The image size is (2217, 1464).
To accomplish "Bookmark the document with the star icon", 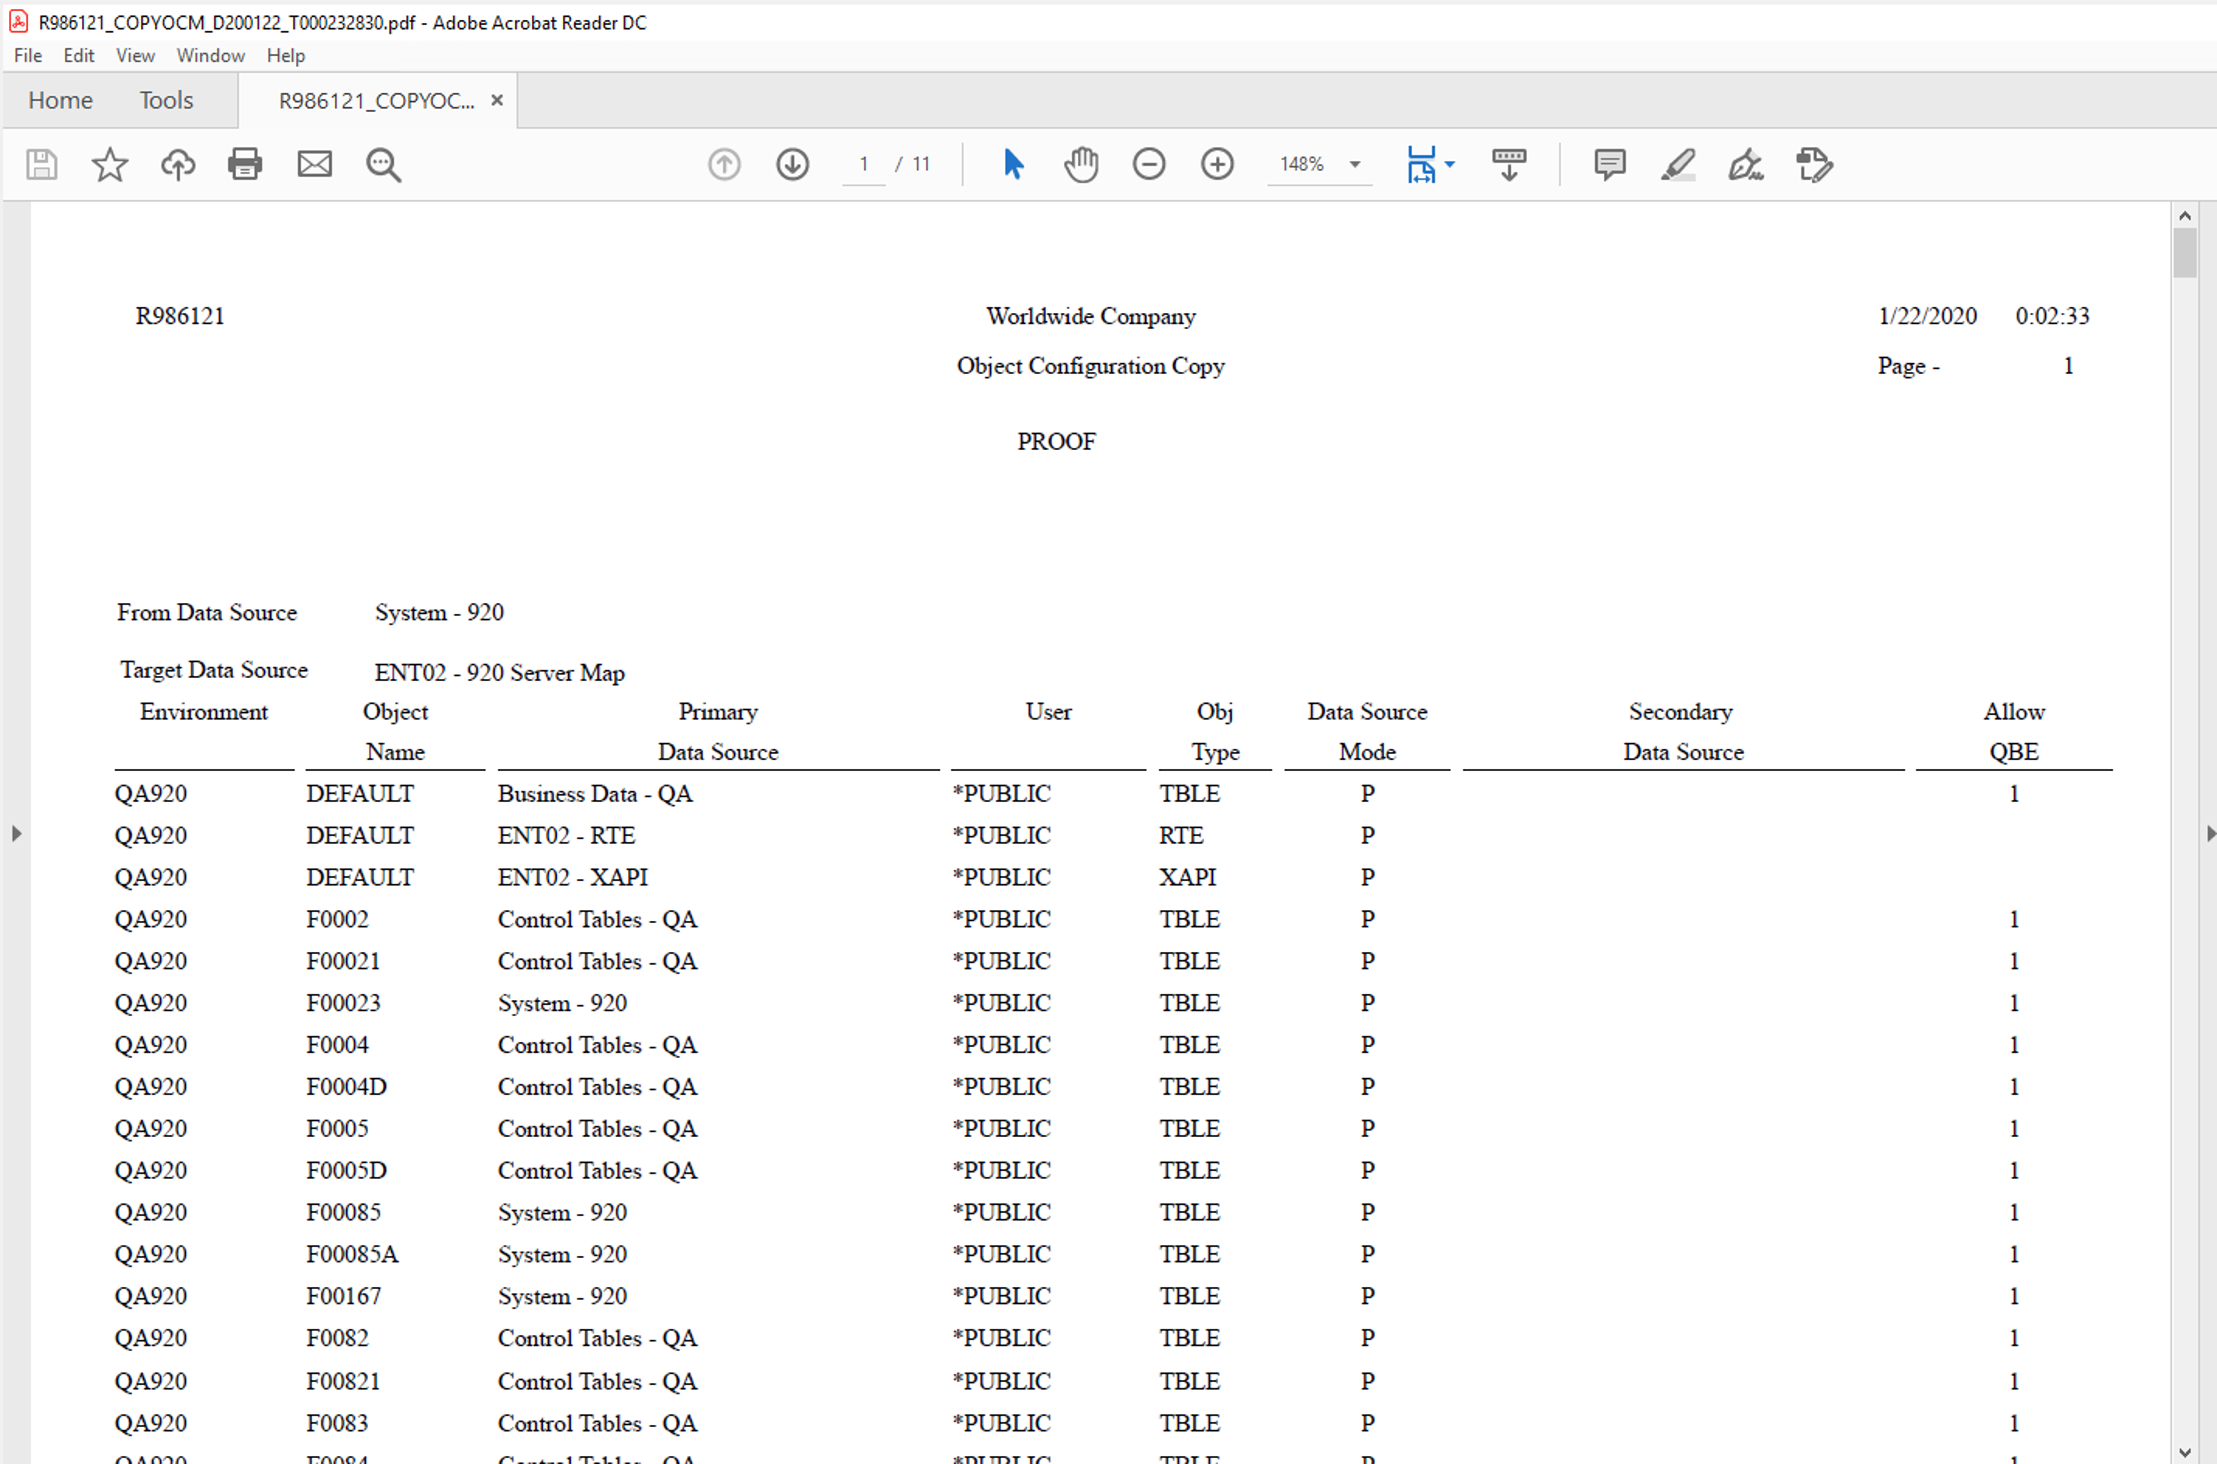I will [x=110, y=164].
